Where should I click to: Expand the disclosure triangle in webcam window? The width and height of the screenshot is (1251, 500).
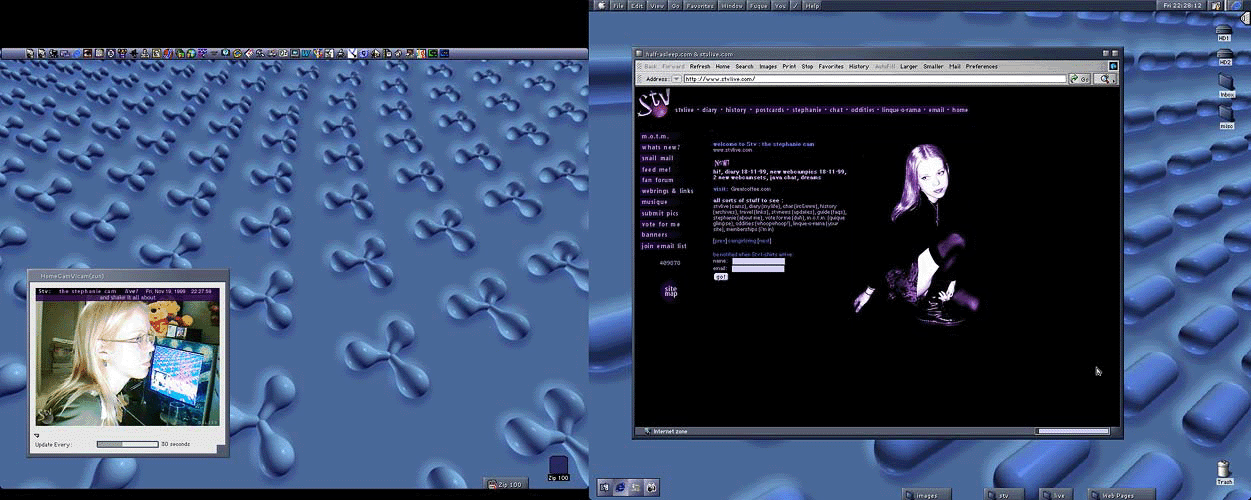[x=37, y=434]
